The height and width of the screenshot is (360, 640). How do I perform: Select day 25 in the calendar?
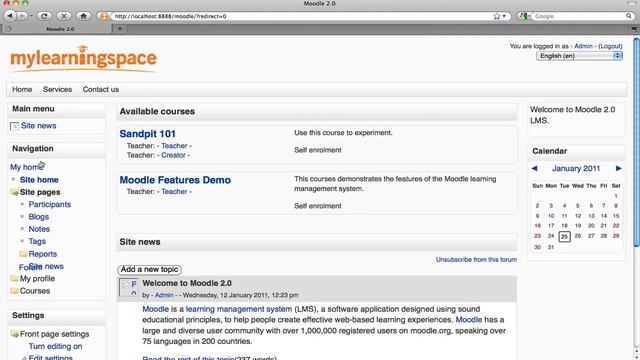564,236
